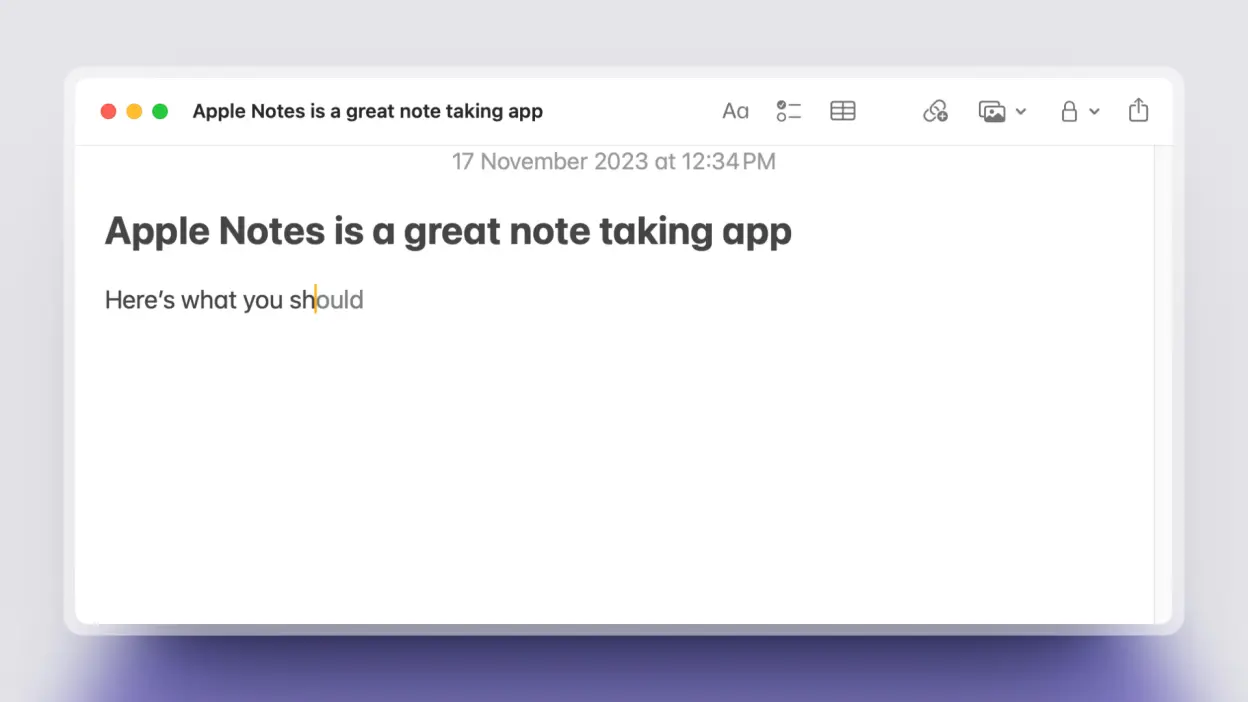Insert a checklist using the checklist icon
The height and width of the screenshot is (702, 1248).
point(788,111)
